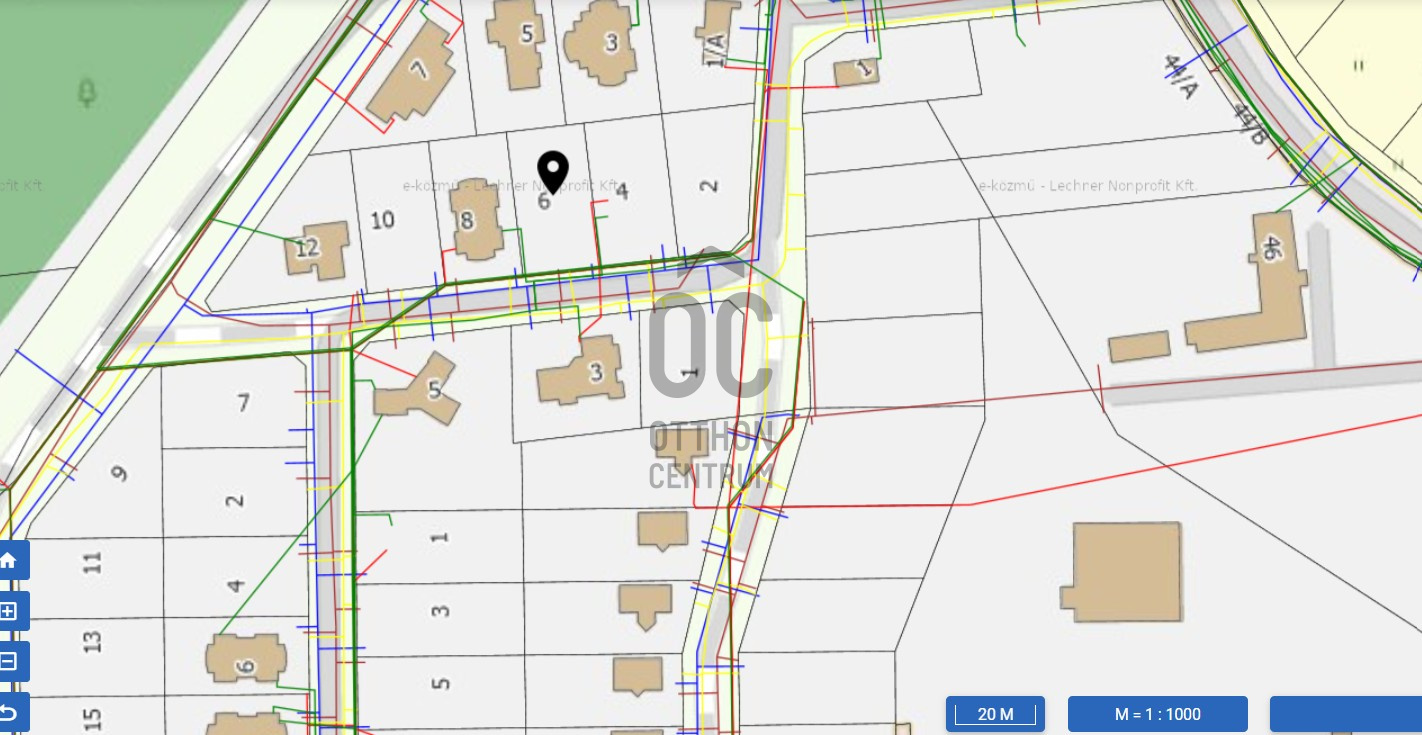The image size is (1422, 735).
Task: Click the M = 1 : 1000 scale button
Action: (x=1157, y=714)
